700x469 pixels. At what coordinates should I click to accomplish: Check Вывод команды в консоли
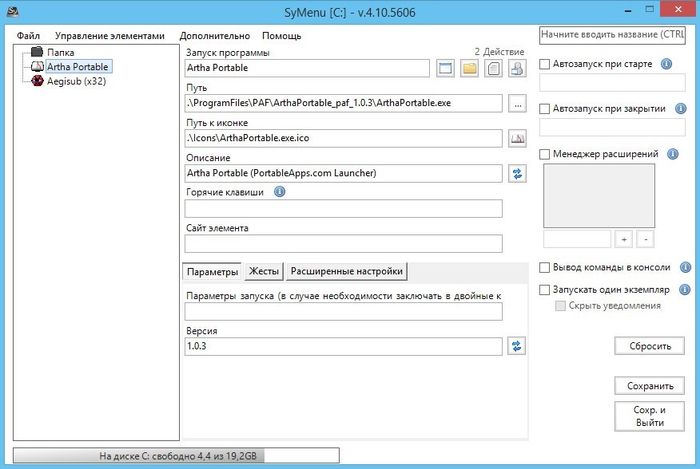pyautogui.click(x=544, y=268)
